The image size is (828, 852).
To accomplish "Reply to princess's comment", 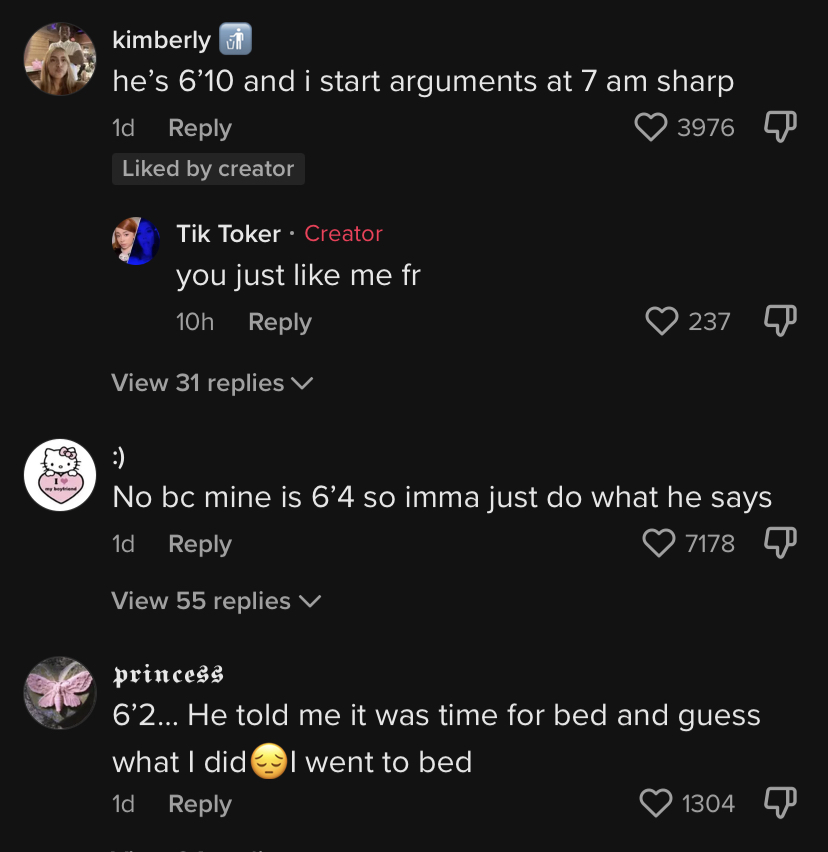I will [200, 805].
